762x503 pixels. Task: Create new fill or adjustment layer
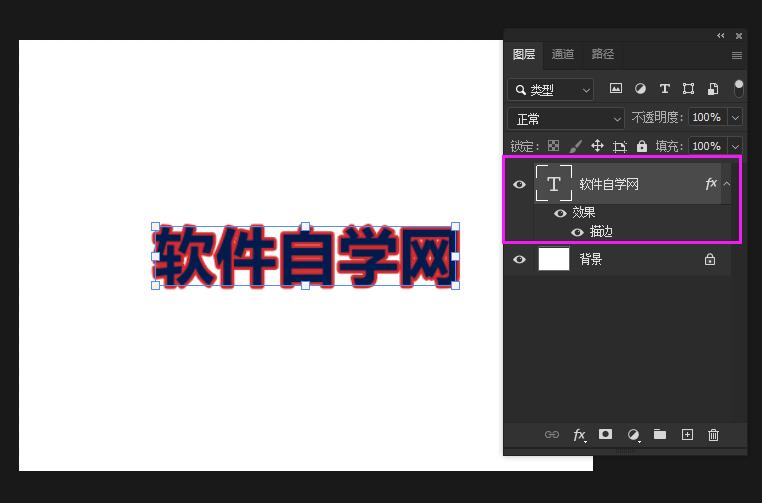(x=633, y=435)
